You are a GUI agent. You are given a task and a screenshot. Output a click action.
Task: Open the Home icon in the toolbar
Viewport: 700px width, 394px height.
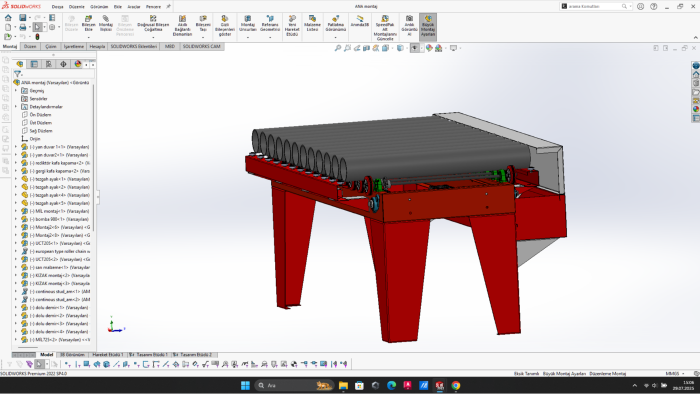tap(8, 17)
